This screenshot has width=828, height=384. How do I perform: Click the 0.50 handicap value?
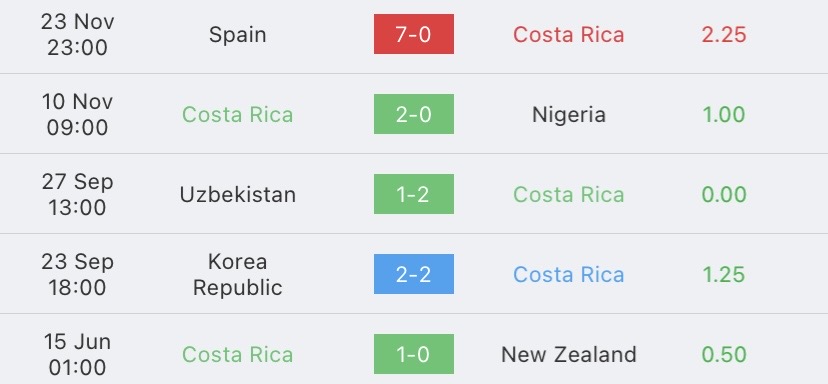(723, 354)
